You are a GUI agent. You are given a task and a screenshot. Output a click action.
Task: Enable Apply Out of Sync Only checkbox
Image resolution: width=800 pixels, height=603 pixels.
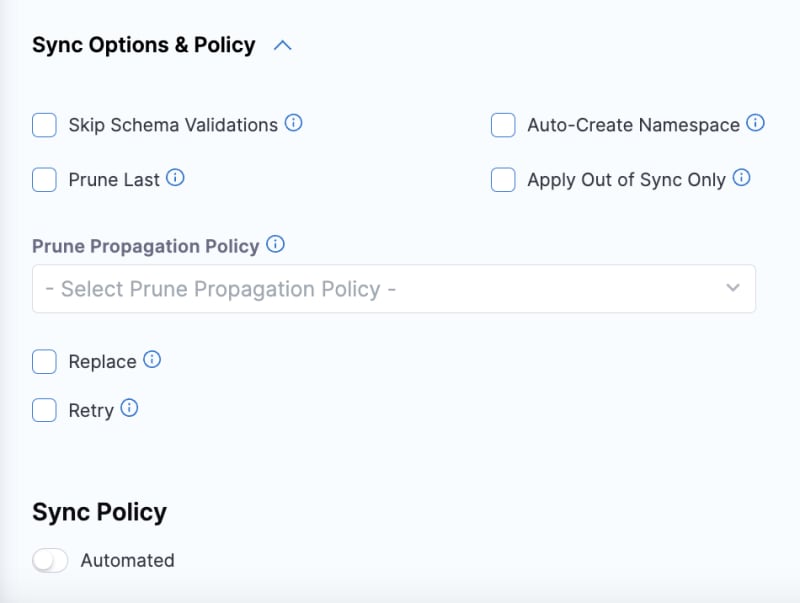tap(502, 180)
